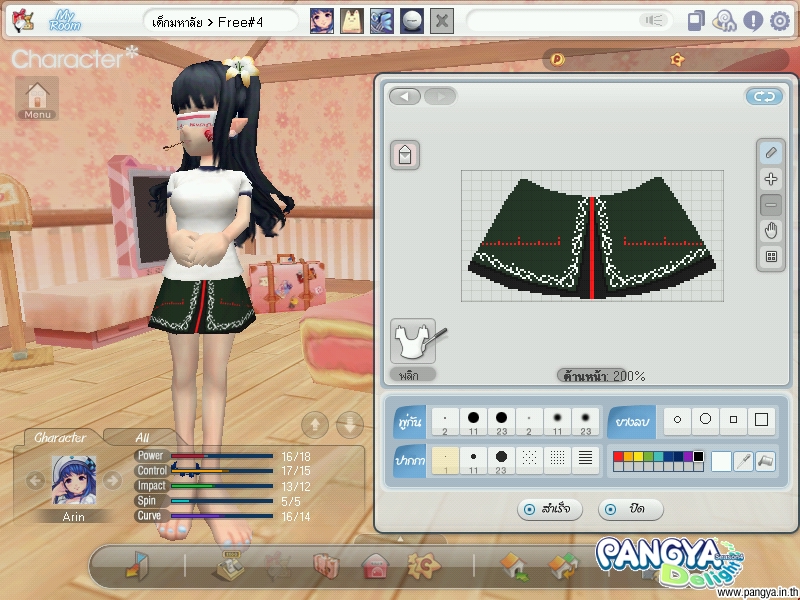The height and width of the screenshot is (600, 800).
Task: Choose the yellow color swatch
Action: (x=638, y=457)
